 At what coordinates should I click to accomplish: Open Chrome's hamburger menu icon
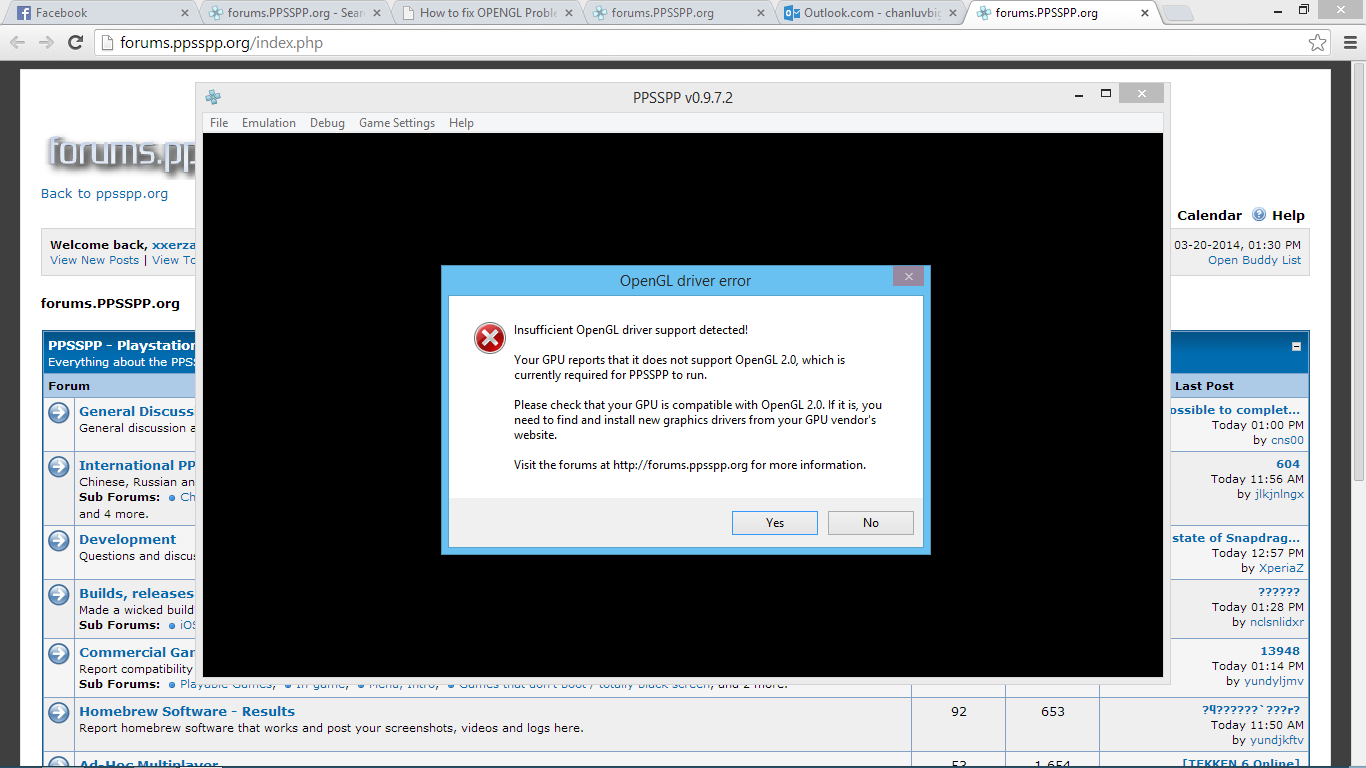pyautogui.click(x=1347, y=43)
